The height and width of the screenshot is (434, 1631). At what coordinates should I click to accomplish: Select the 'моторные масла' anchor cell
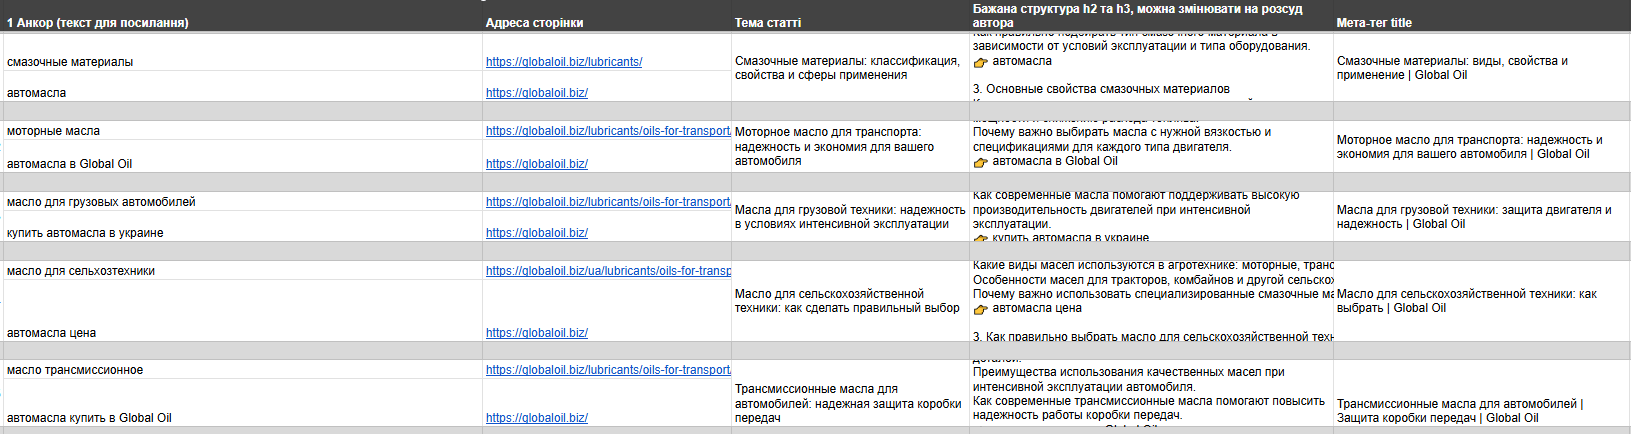tap(243, 131)
